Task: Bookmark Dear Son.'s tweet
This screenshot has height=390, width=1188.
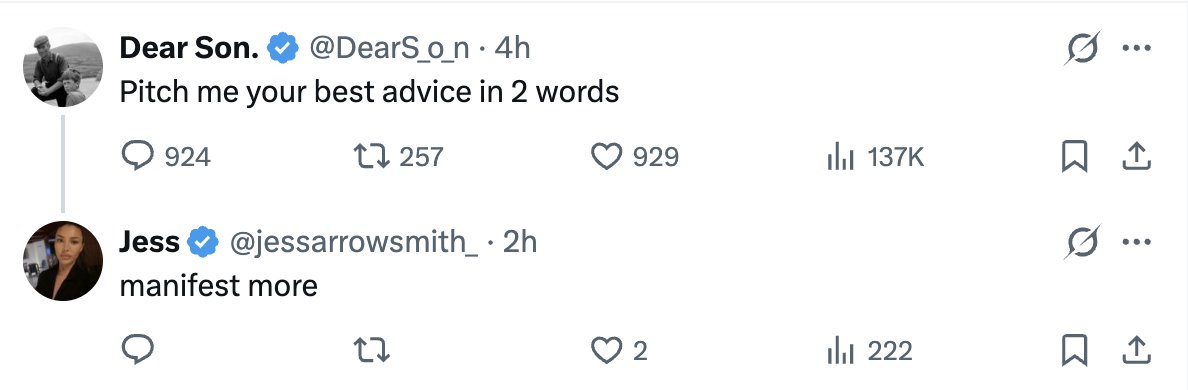Action: (1074, 157)
